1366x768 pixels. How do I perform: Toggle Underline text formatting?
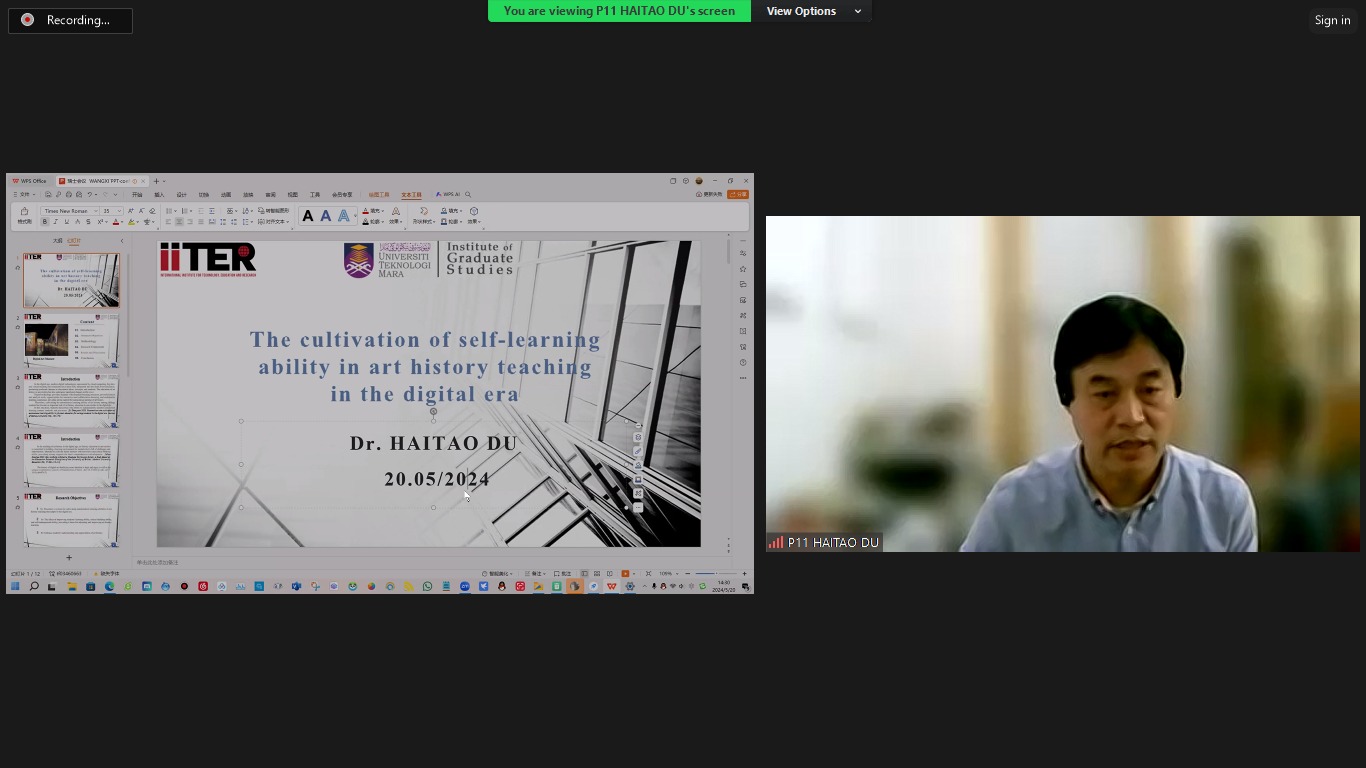tap(66, 222)
